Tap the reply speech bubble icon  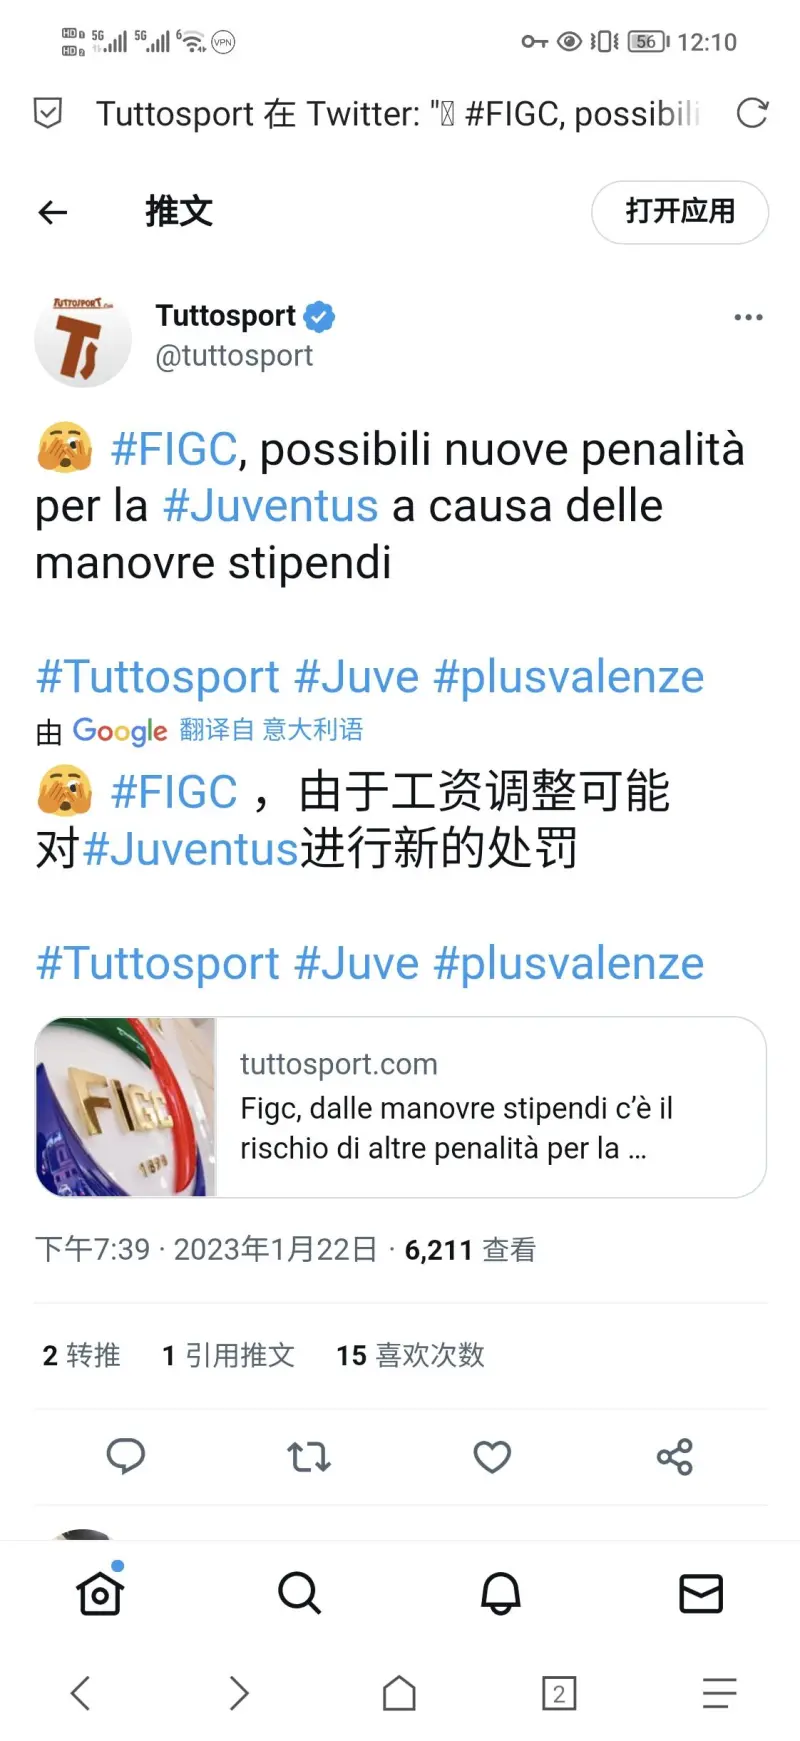pos(126,1456)
